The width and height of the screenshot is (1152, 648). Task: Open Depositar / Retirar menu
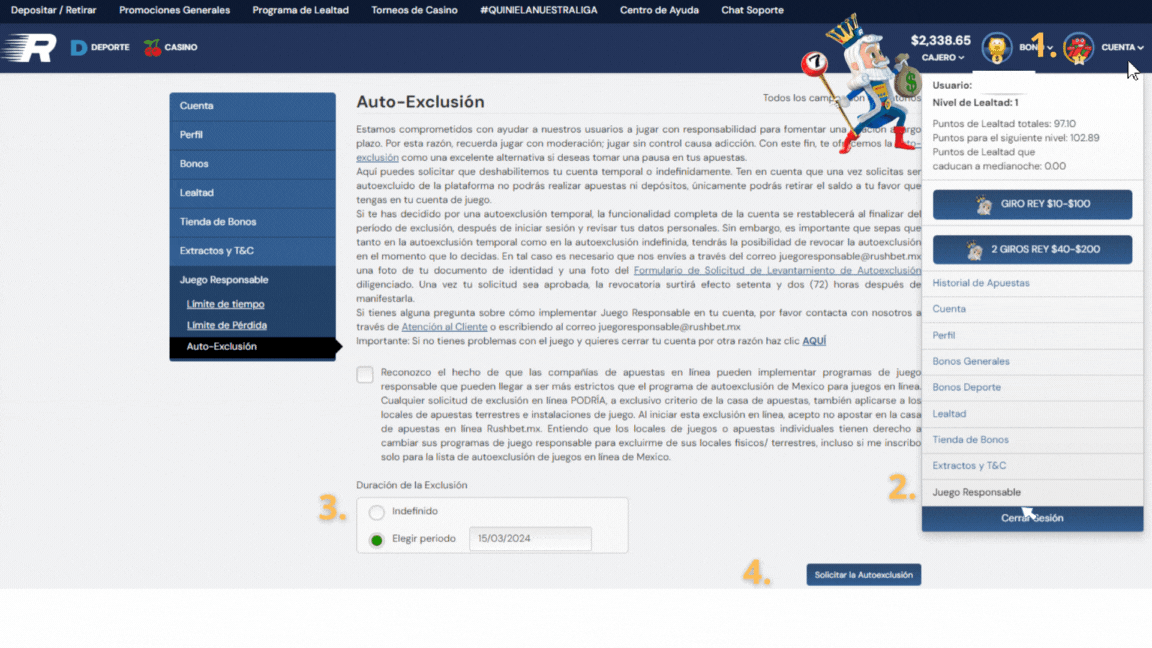pos(54,10)
